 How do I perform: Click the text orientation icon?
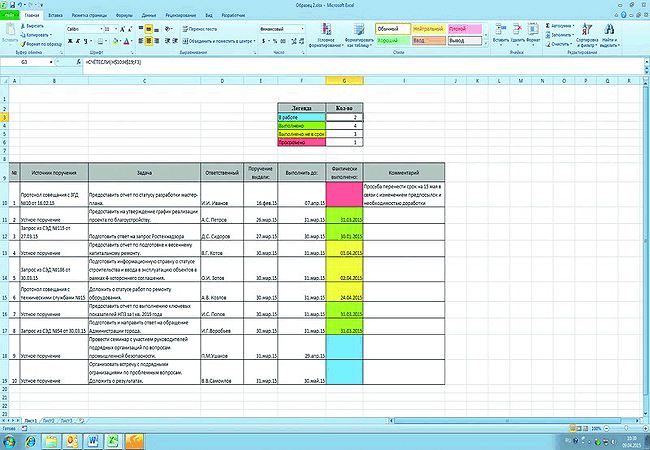(167, 29)
